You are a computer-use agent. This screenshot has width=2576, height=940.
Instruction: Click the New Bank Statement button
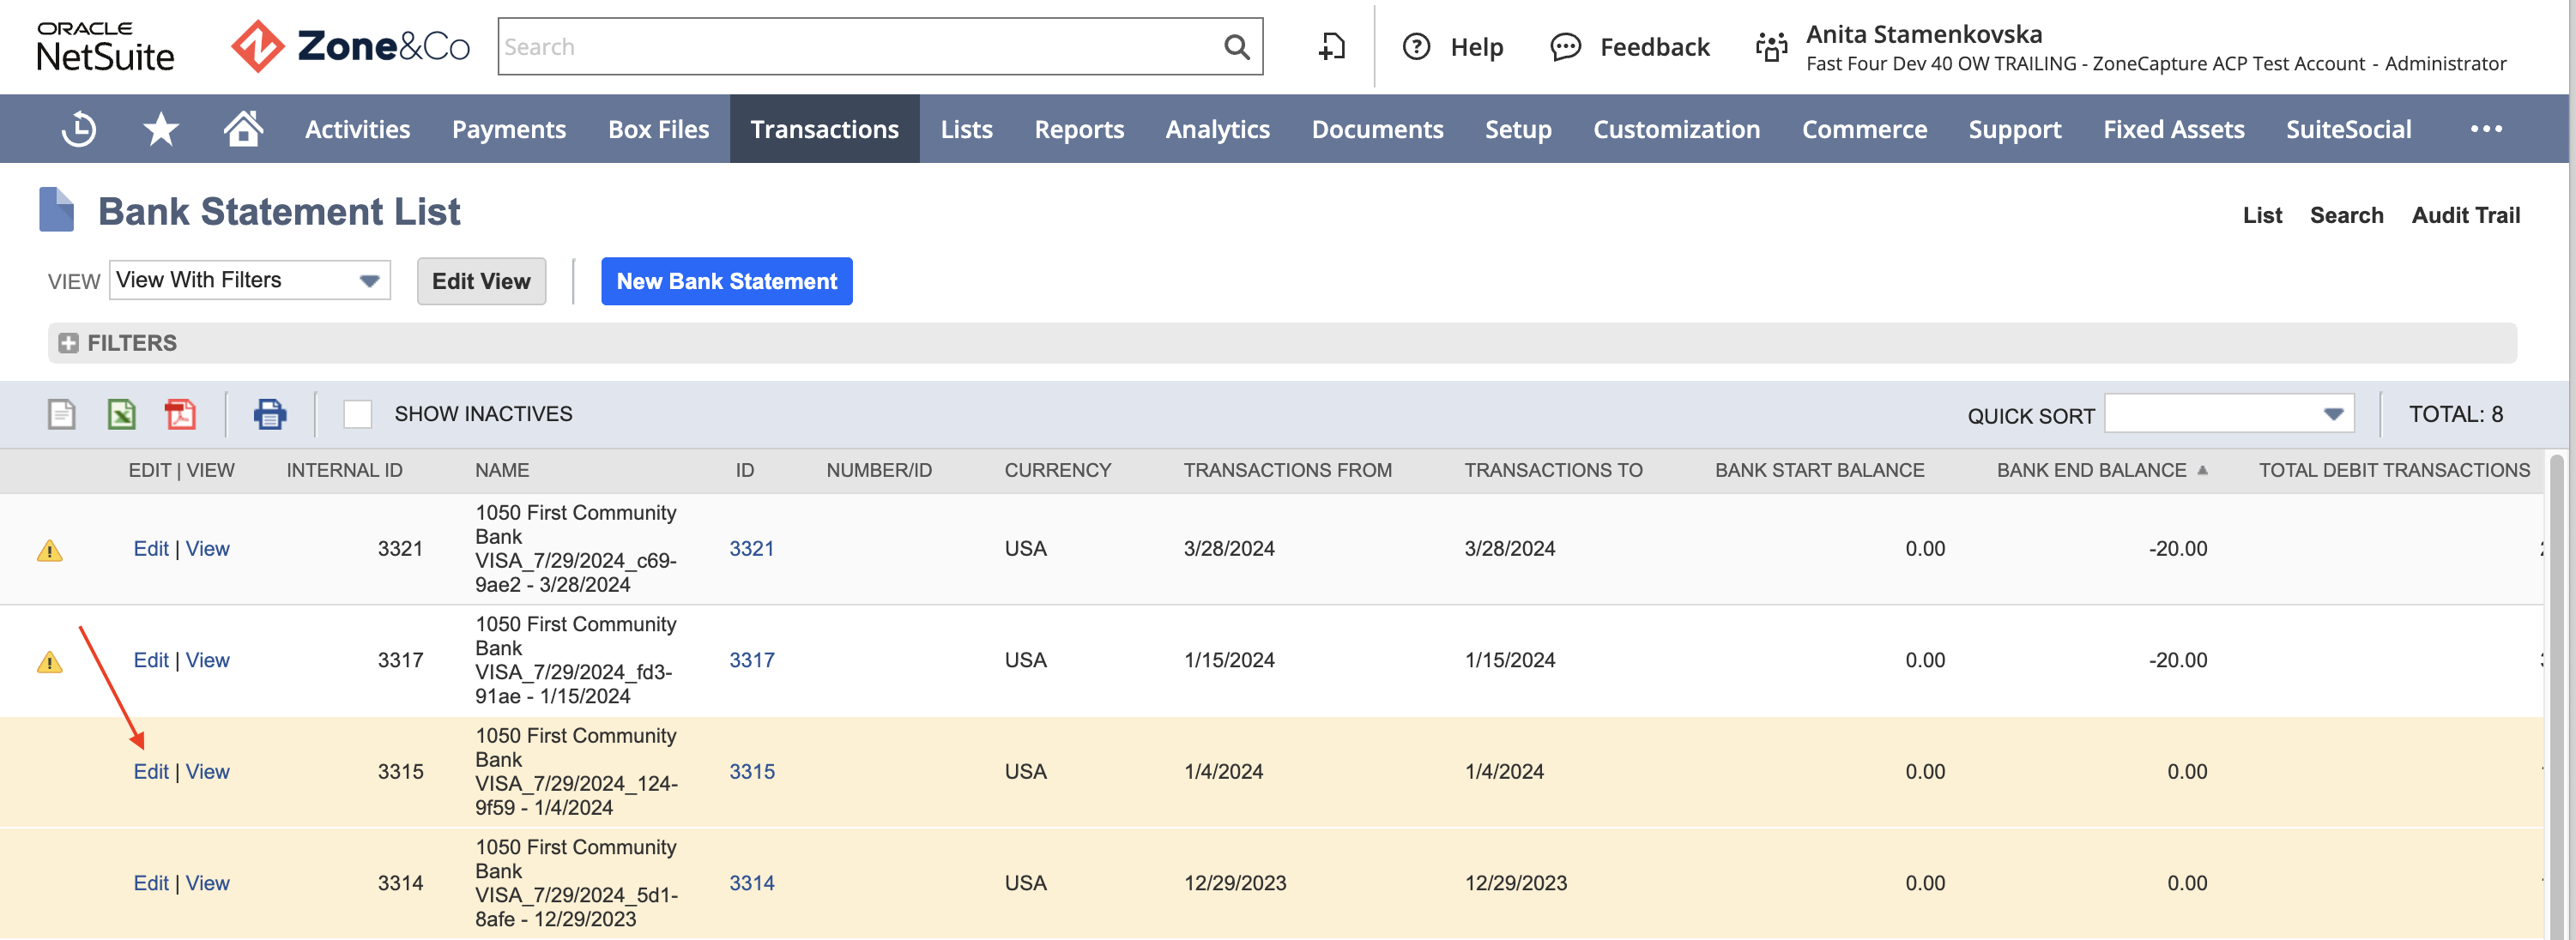point(727,281)
